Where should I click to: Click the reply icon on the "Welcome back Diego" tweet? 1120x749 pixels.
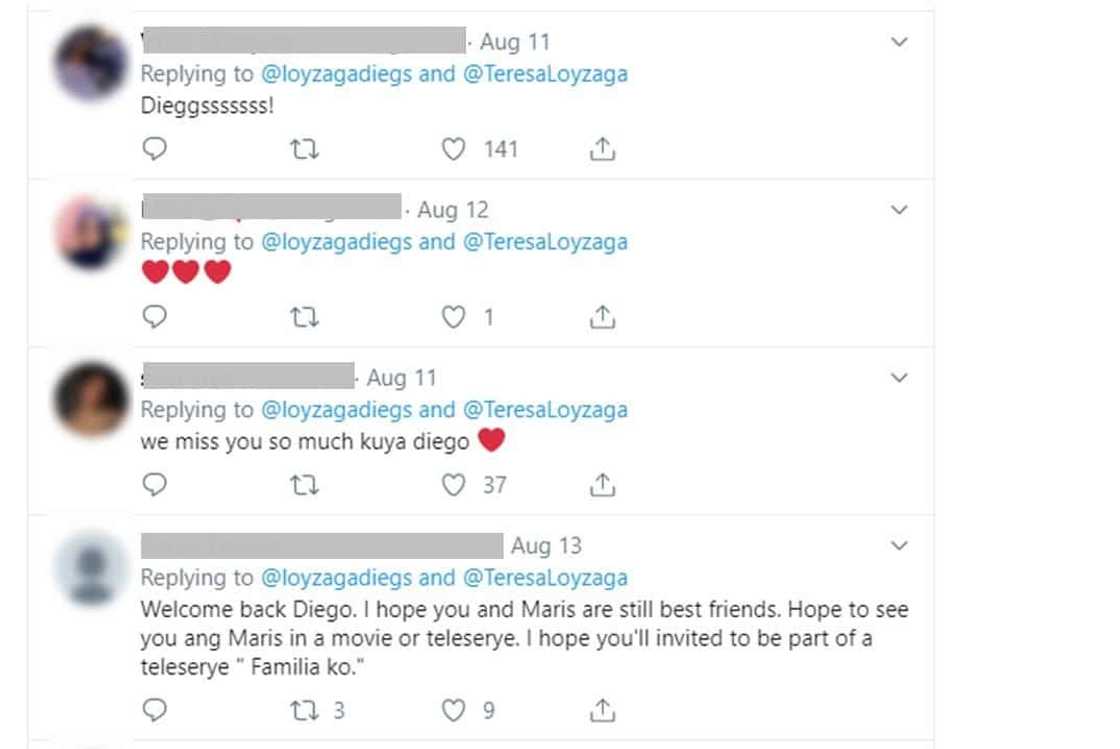tap(154, 710)
